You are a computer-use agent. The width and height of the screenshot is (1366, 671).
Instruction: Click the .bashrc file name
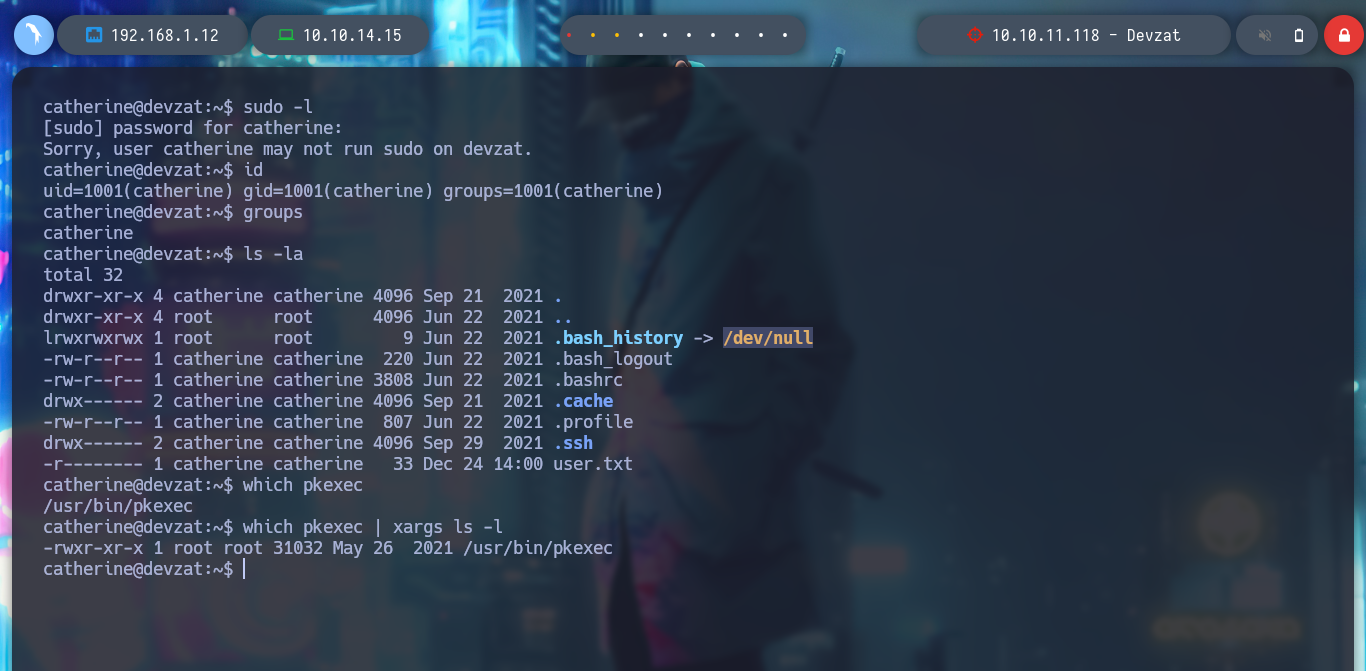pos(588,380)
